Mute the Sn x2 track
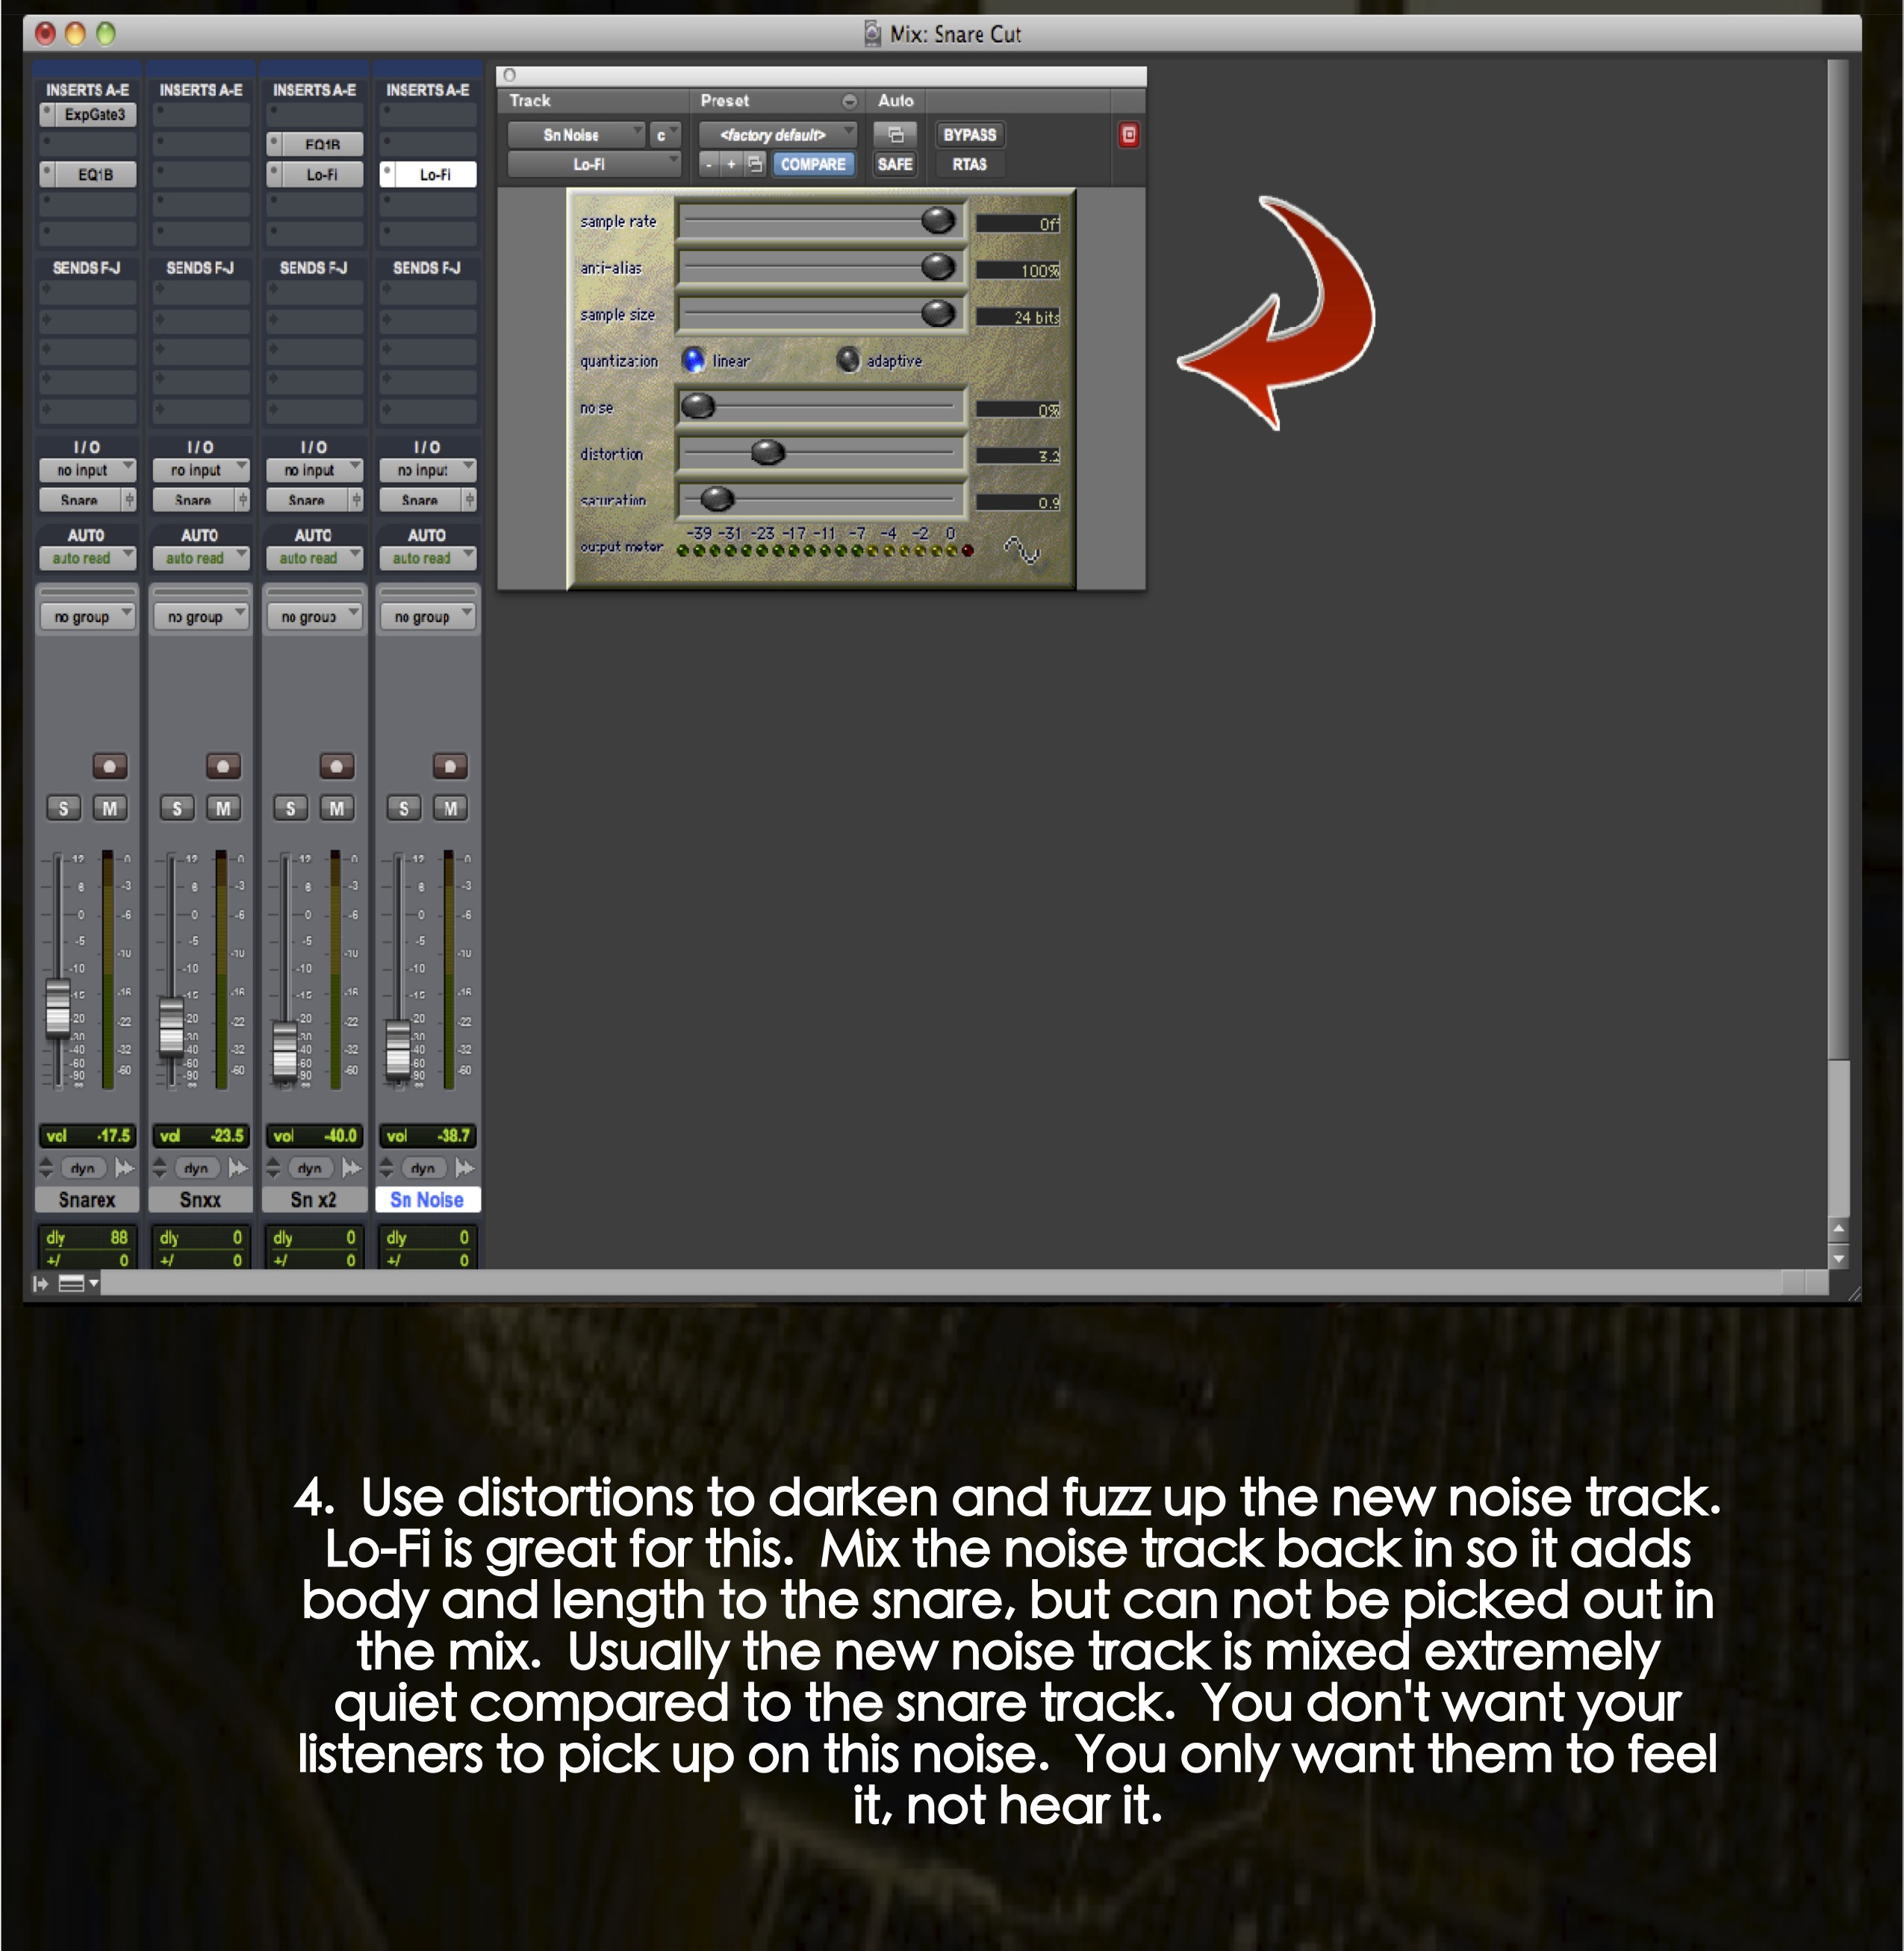 (336, 808)
